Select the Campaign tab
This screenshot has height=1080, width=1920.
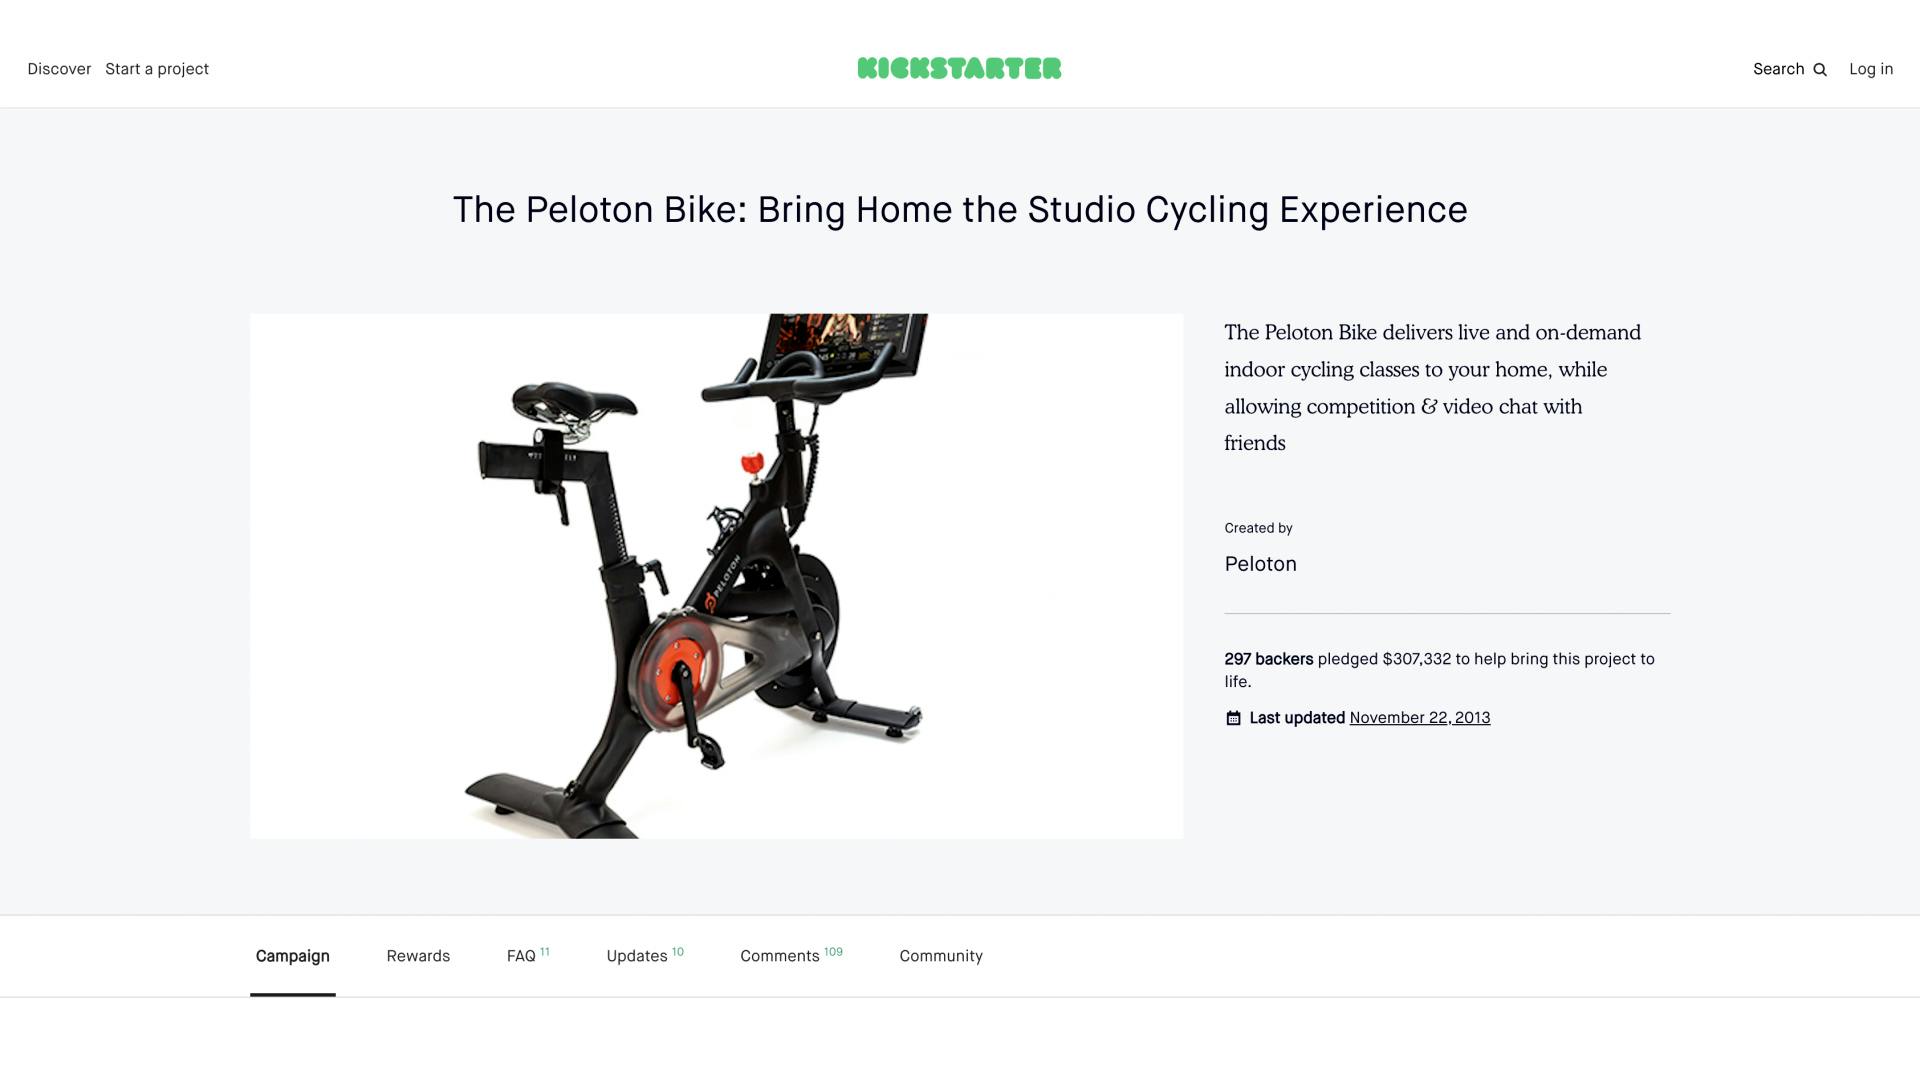tap(292, 956)
